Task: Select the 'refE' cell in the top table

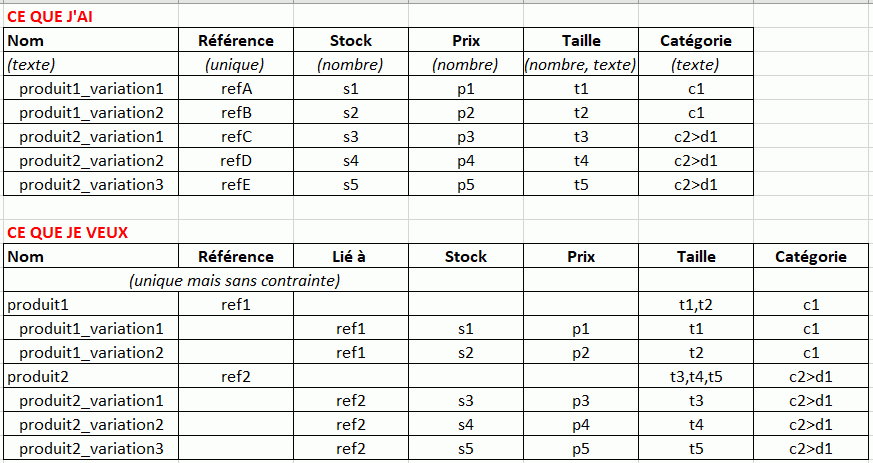Action: click(x=236, y=185)
